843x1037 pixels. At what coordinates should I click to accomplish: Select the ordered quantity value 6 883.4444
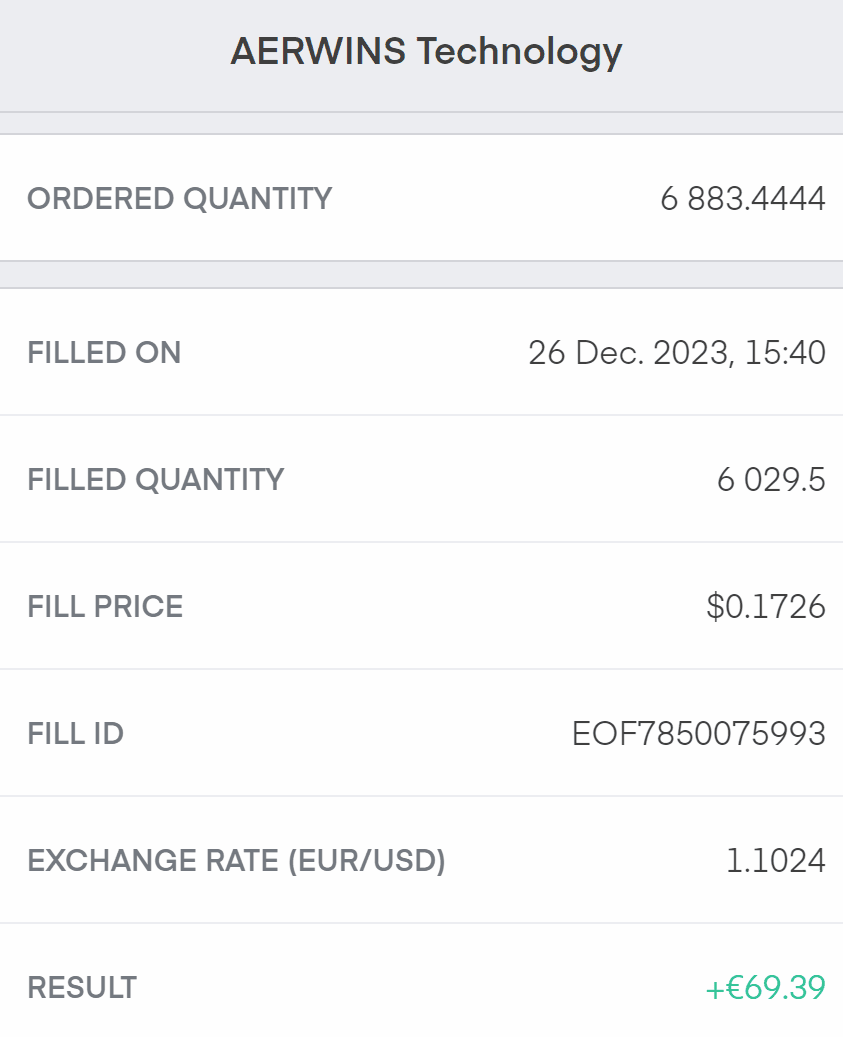tap(743, 198)
